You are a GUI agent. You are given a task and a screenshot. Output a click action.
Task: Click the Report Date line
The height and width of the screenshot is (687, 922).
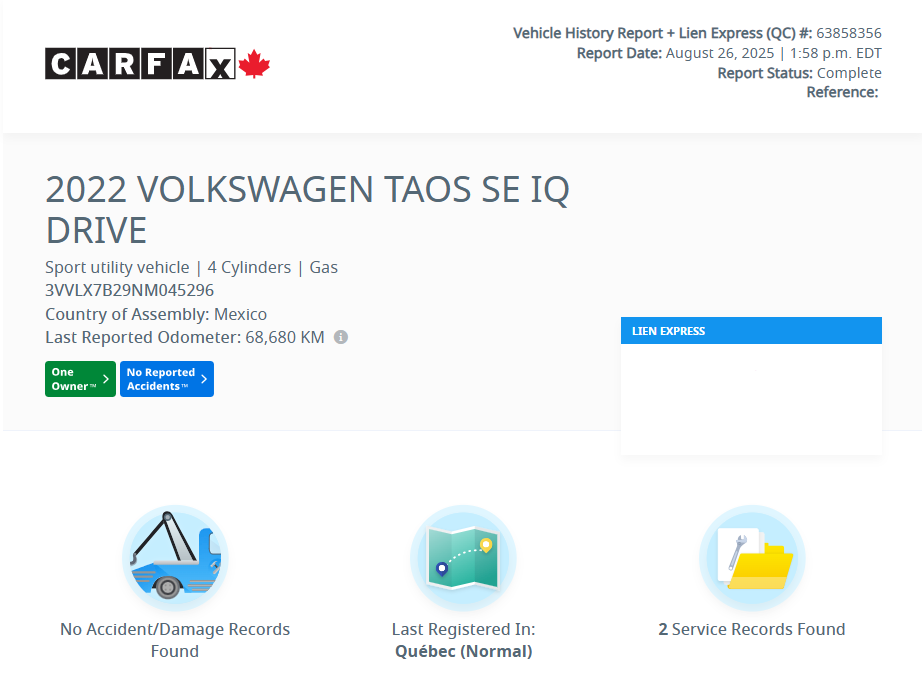tap(729, 53)
